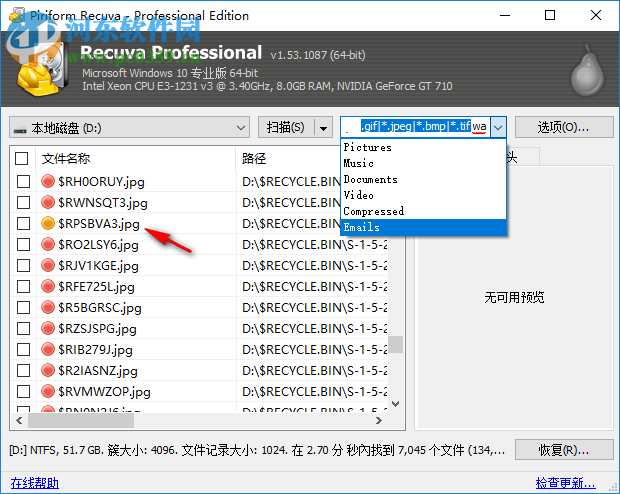The width and height of the screenshot is (620, 494).
Task: Click the red status dot of $RFE725L.jpg
Action: coord(48,286)
